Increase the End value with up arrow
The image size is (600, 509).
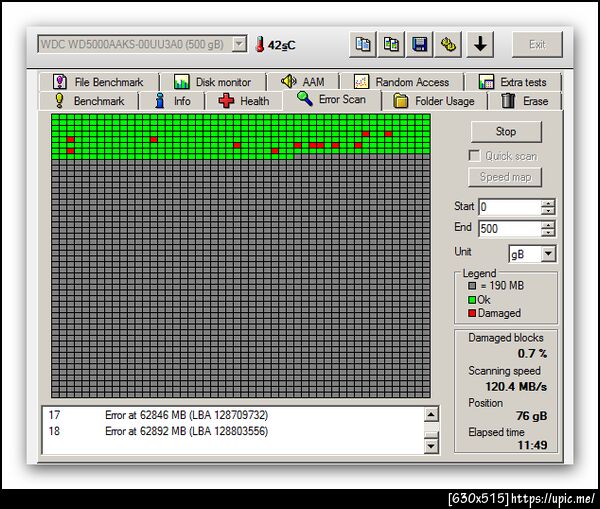tap(548, 225)
